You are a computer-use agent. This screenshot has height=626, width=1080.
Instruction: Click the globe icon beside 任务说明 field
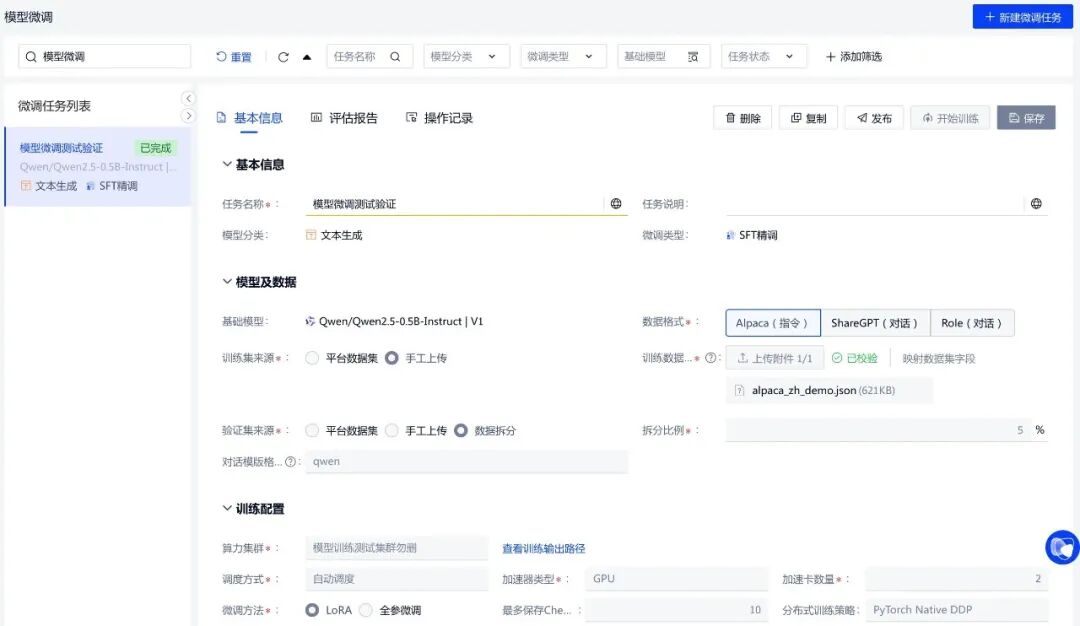point(1036,204)
